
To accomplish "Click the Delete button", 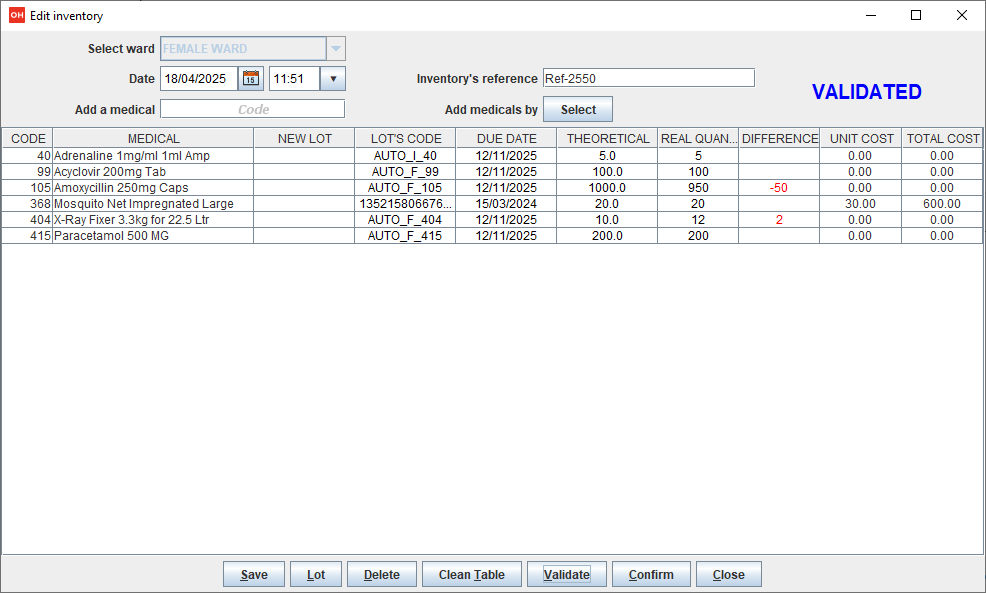I will coord(381,574).
